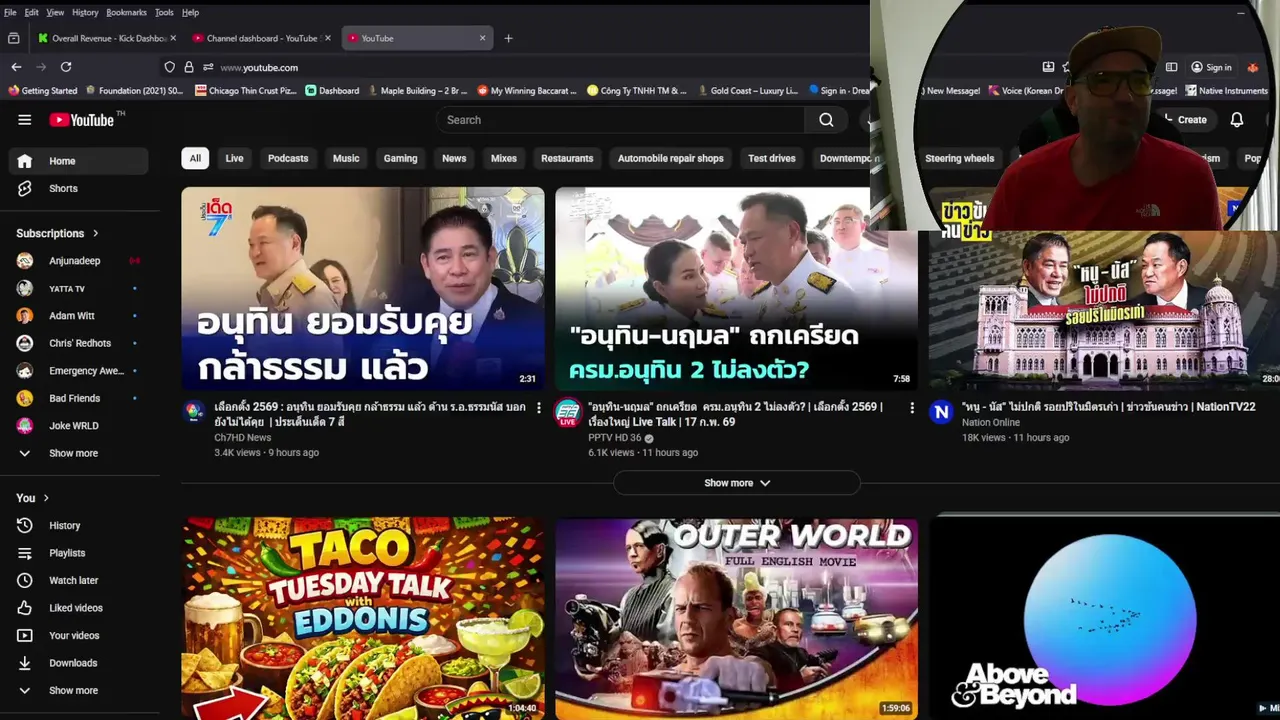Viewport: 1280px width, 720px height.
Task: Select the All filter chip
Action: coord(195,158)
